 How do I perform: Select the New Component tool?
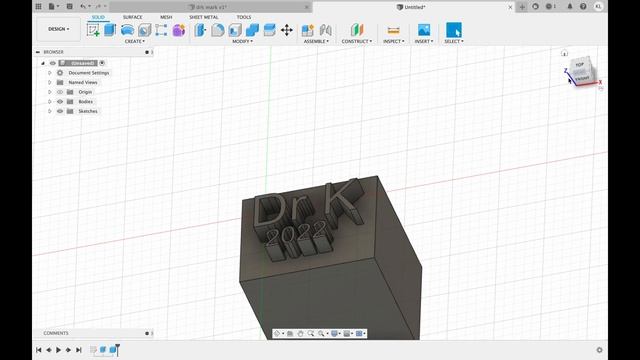[308, 30]
